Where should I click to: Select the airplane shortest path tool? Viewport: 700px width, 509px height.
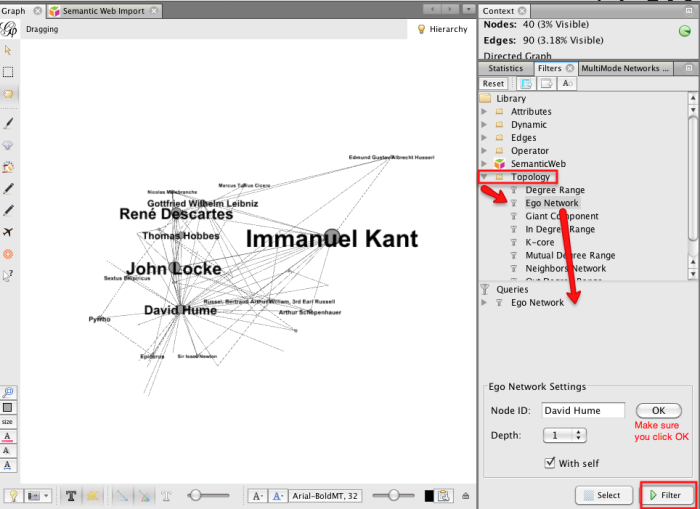8,232
